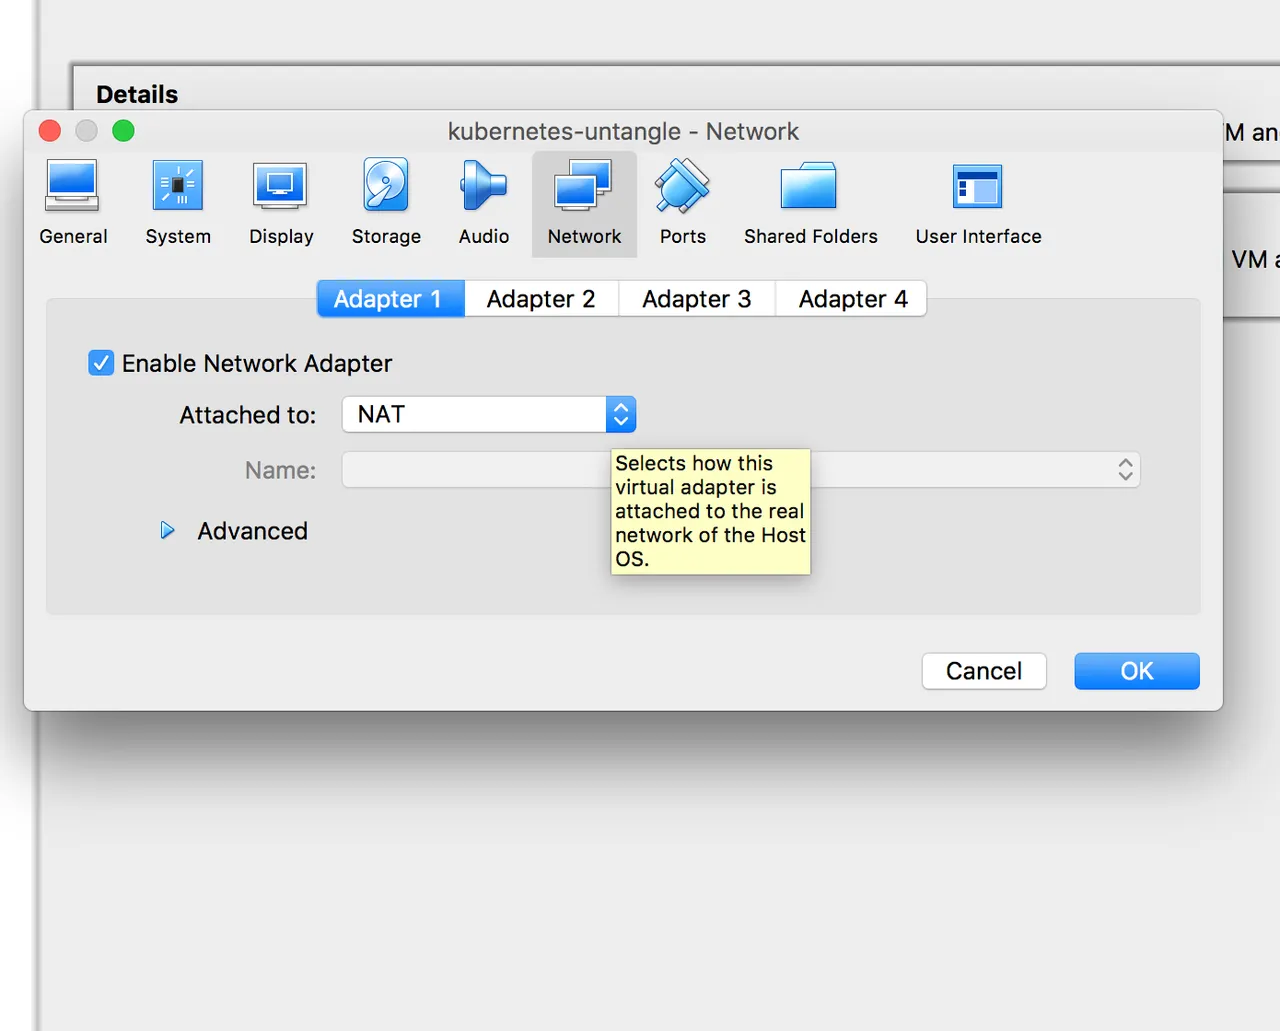Expand the Advanced section triangle
The image size is (1280, 1031).
click(167, 531)
